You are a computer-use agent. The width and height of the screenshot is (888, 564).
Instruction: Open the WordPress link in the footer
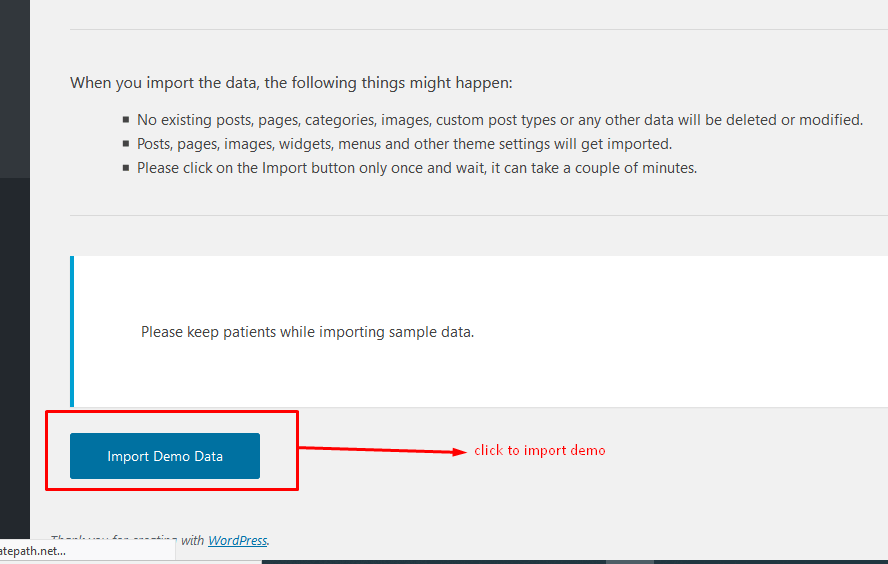(237, 540)
